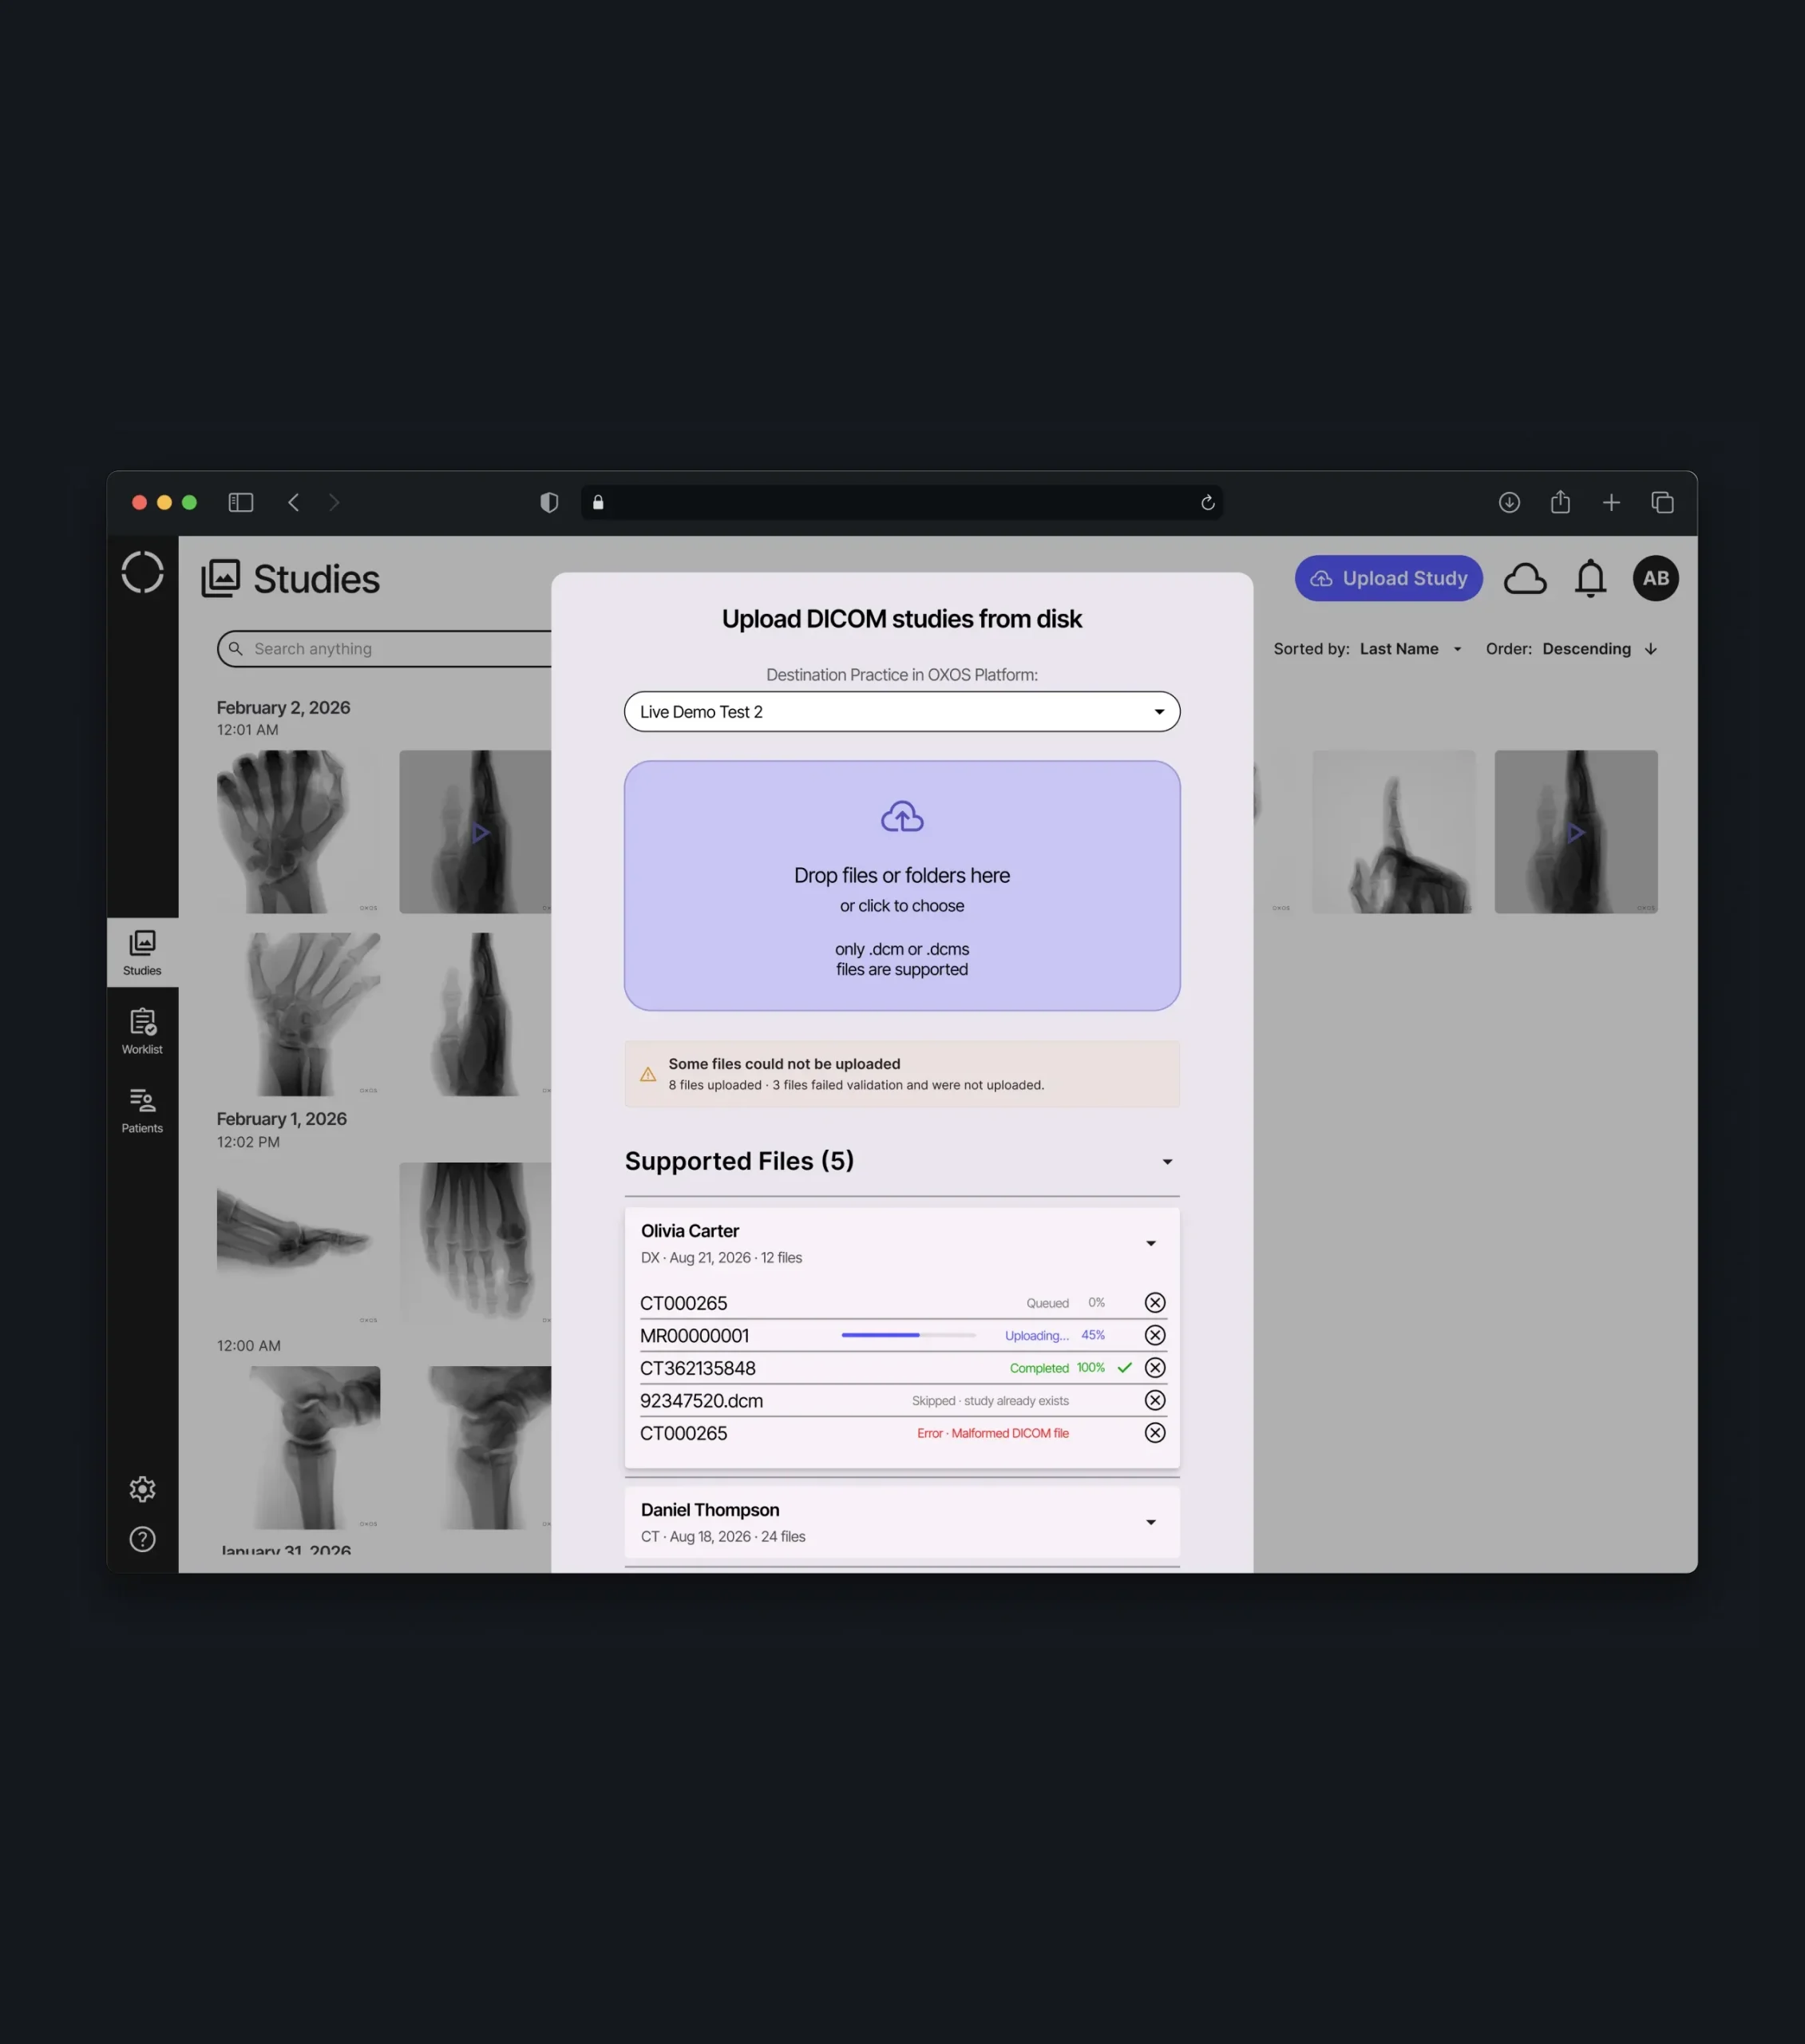The width and height of the screenshot is (1805, 2044).
Task: Click the magnifier icon in search field
Action: pos(236,649)
